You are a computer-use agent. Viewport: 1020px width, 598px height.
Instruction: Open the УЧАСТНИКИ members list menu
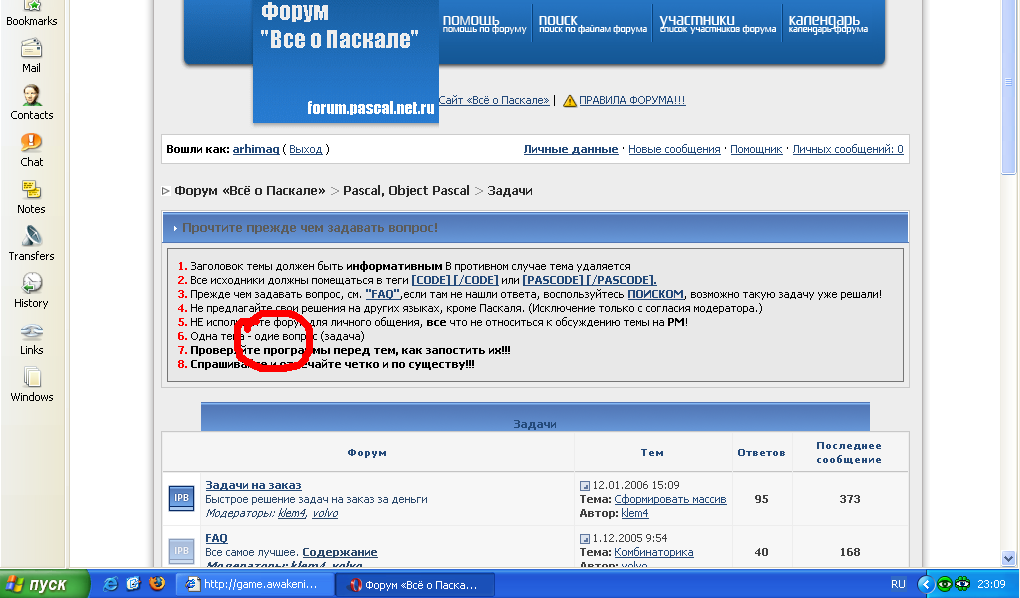[717, 23]
